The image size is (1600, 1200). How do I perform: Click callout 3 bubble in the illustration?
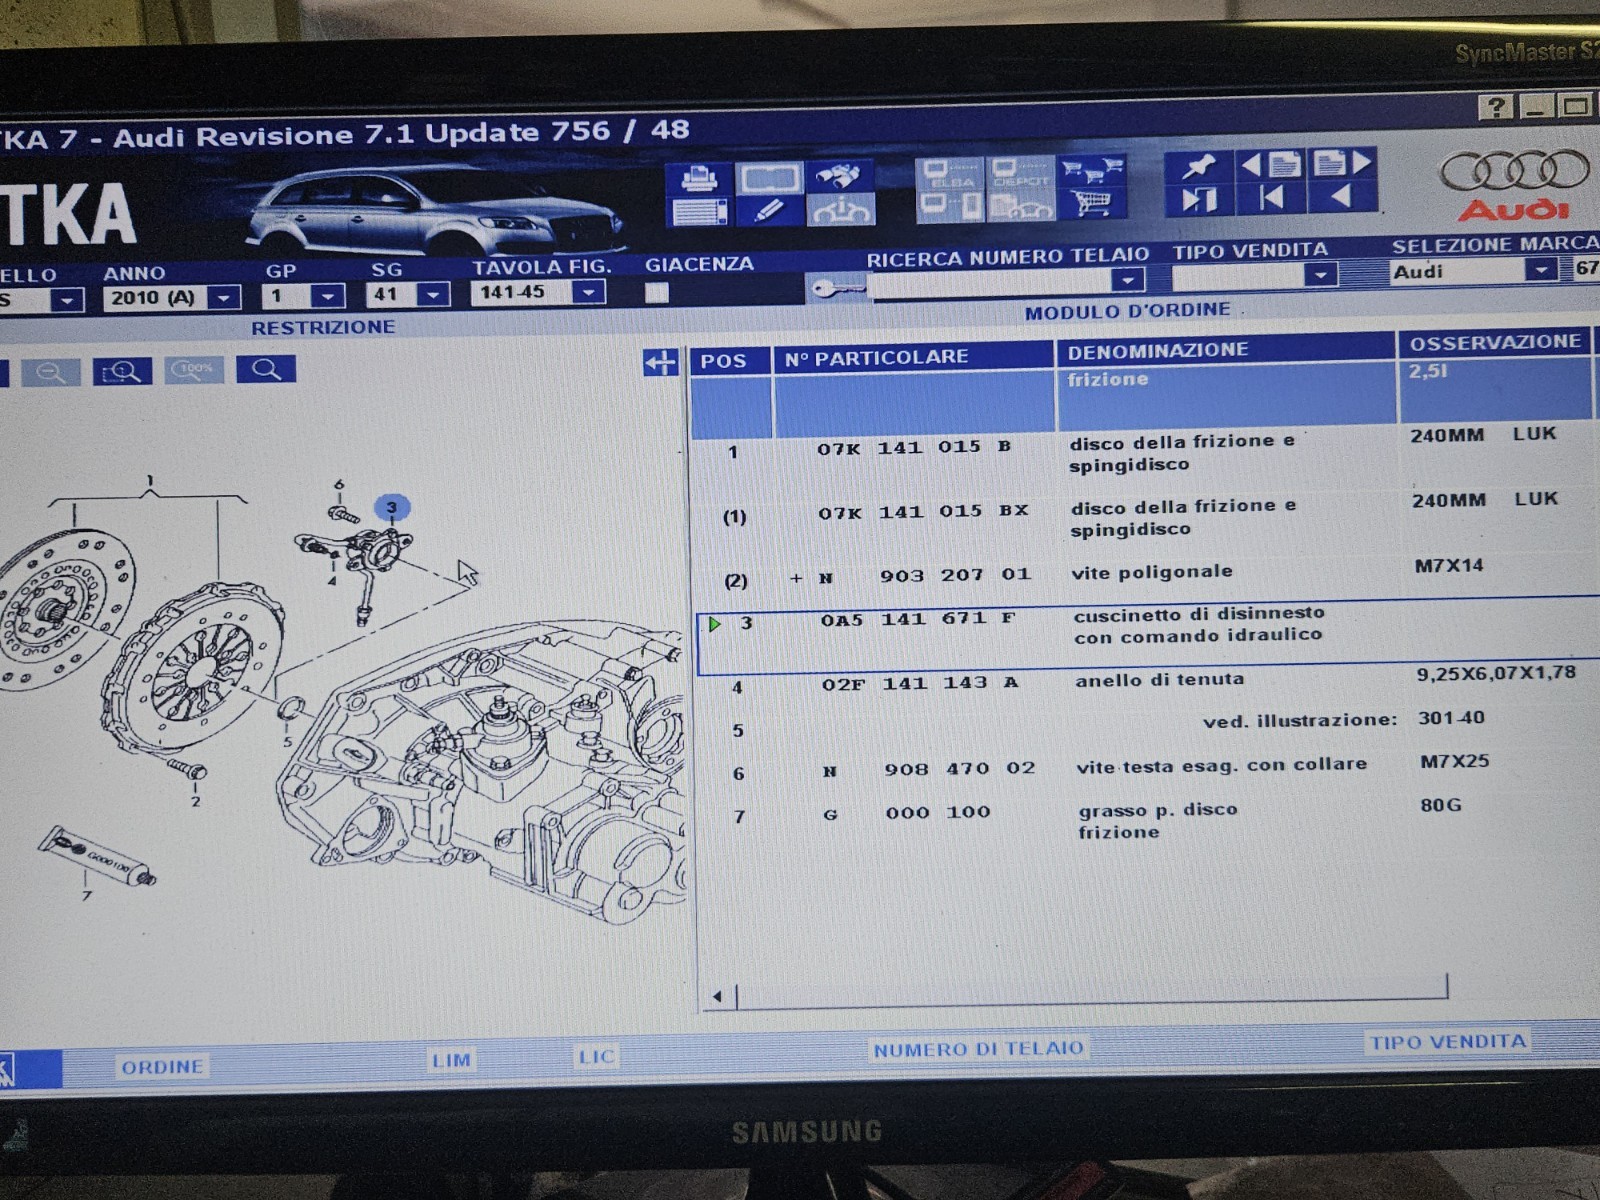coord(391,507)
